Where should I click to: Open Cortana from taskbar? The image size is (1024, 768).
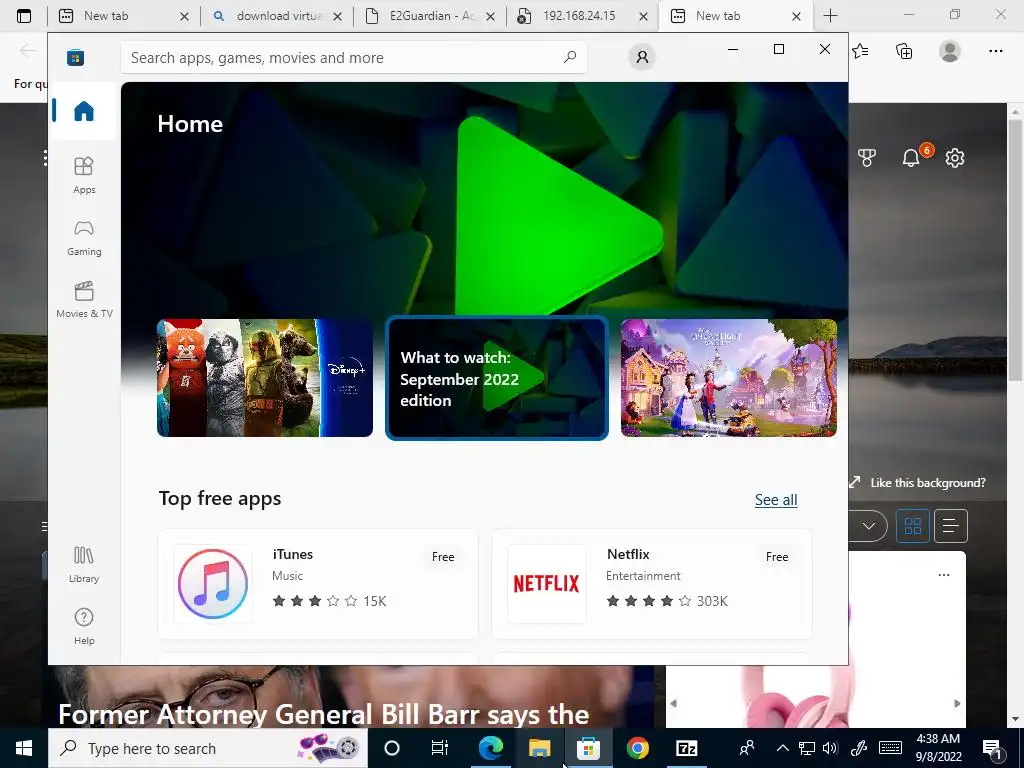(391, 748)
